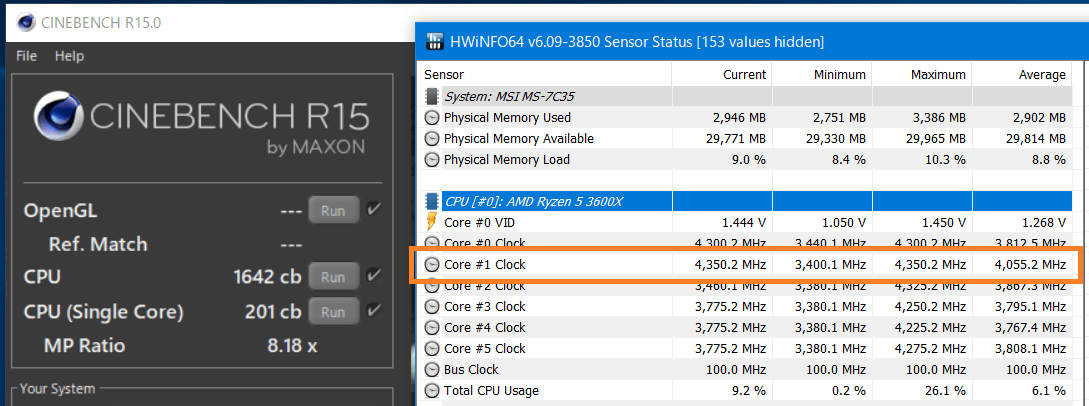Click the CPU chip icon beside AMD Ryzen 5 3600X
The height and width of the screenshot is (406, 1089).
click(x=432, y=202)
